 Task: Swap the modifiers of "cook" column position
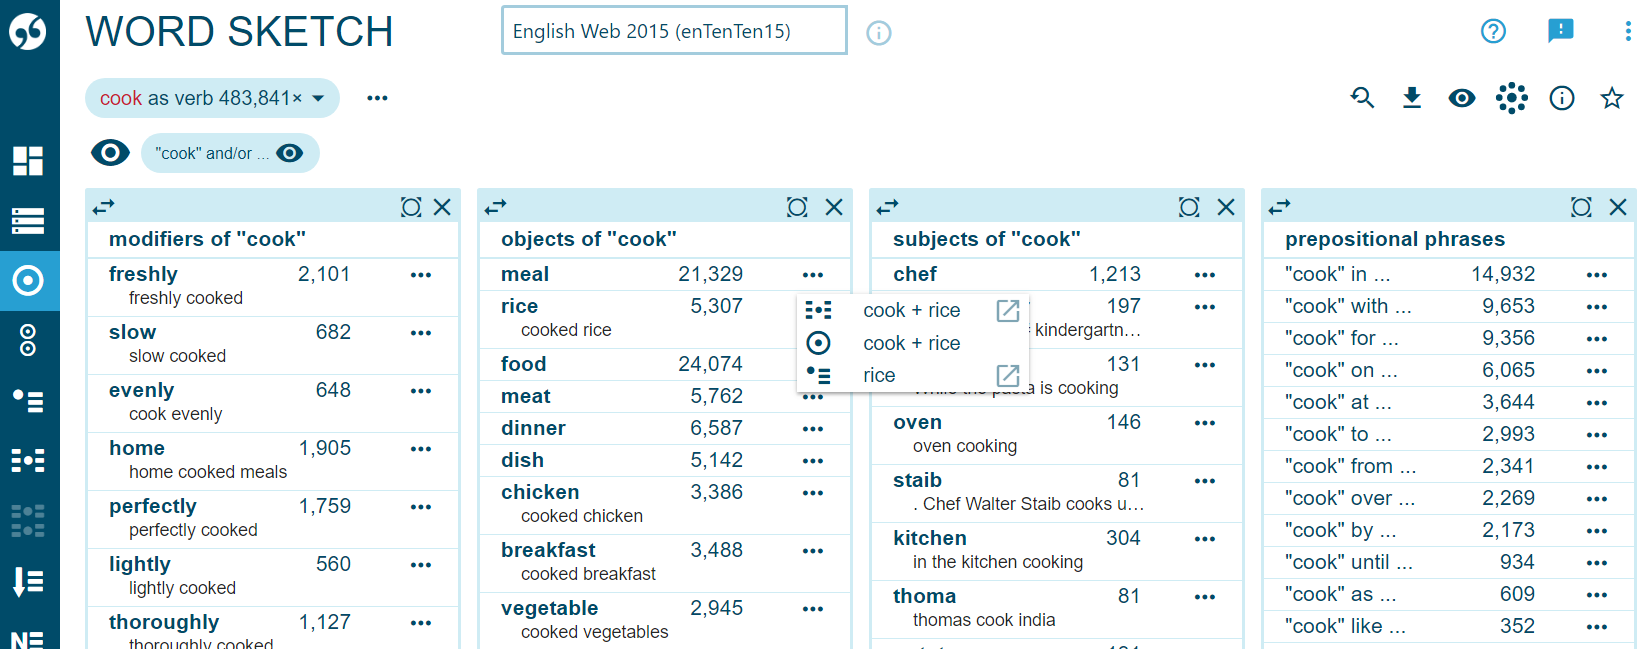point(104,207)
